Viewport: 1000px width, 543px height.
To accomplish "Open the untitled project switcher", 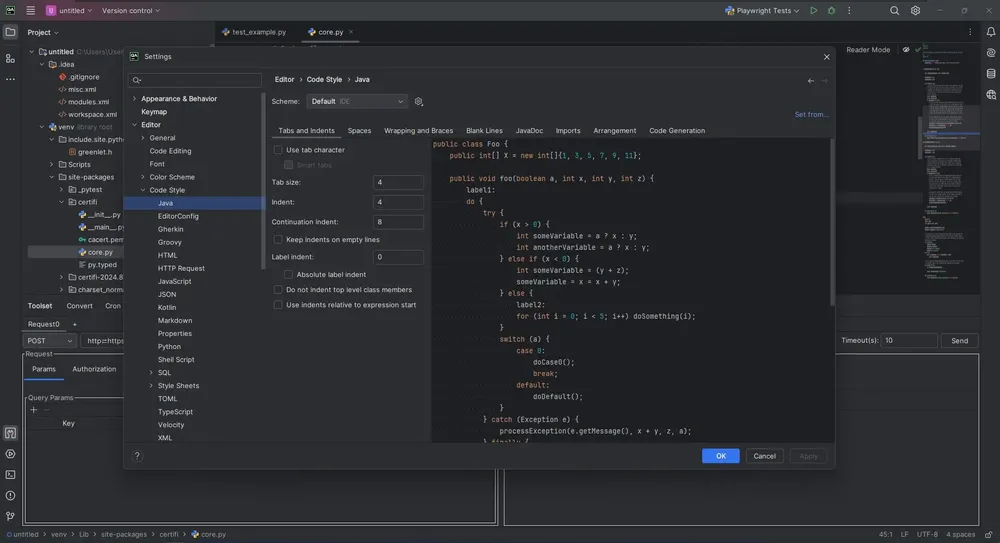I will point(69,11).
